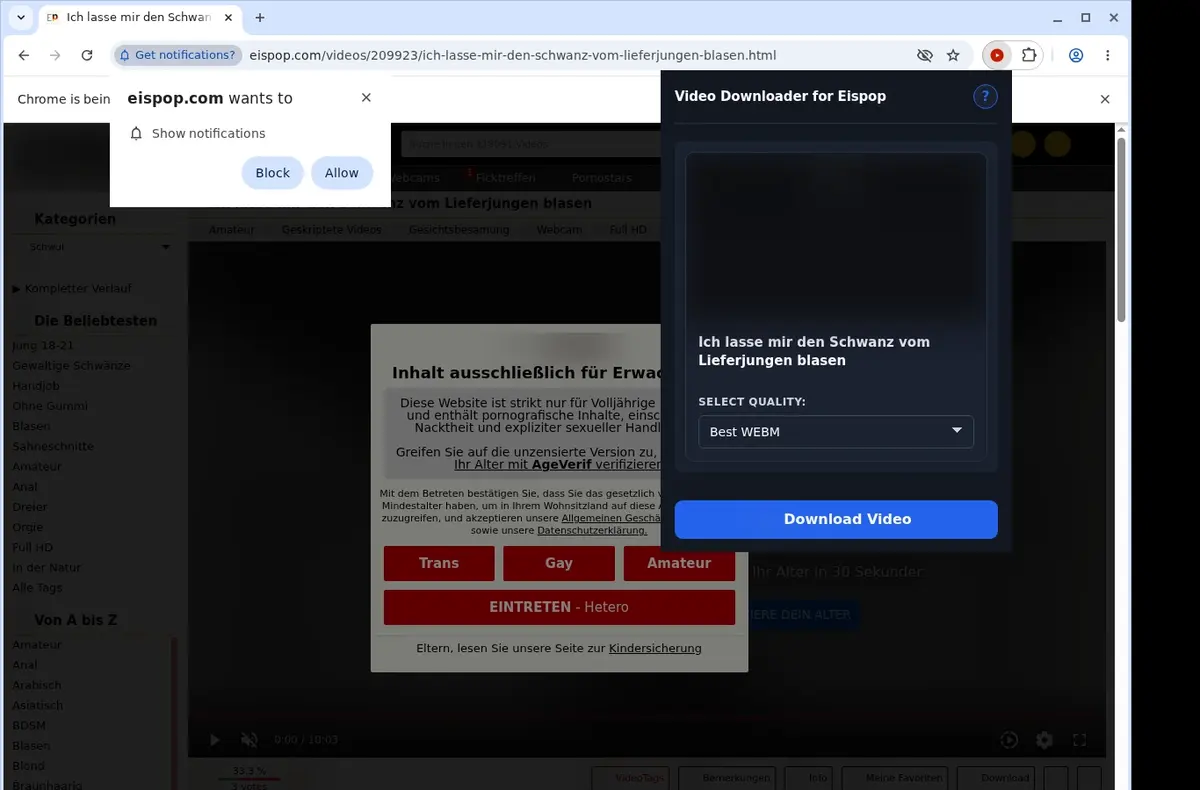The height and width of the screenshot is (790, 1200).
Task: Click the site search field
Action: point(530,144)
